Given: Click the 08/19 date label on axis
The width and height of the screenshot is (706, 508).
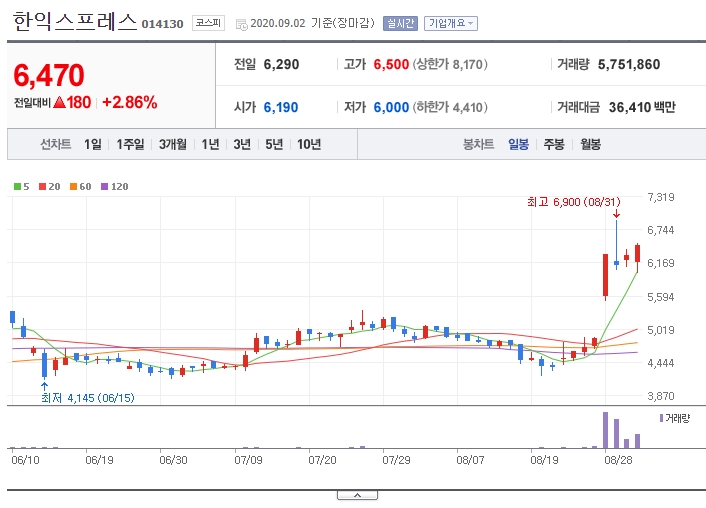Looking at the screenshot, I should click(544, 460).
